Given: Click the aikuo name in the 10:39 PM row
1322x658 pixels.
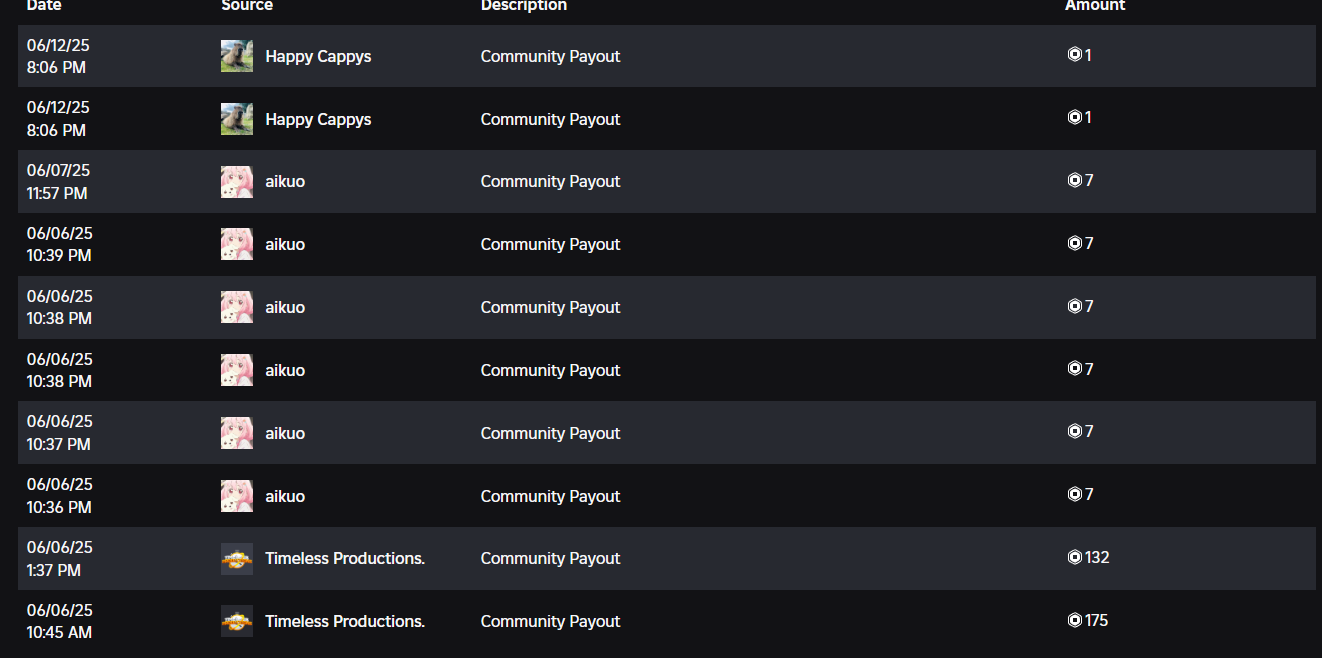Looking at the screenshot, I should (285, 244).
